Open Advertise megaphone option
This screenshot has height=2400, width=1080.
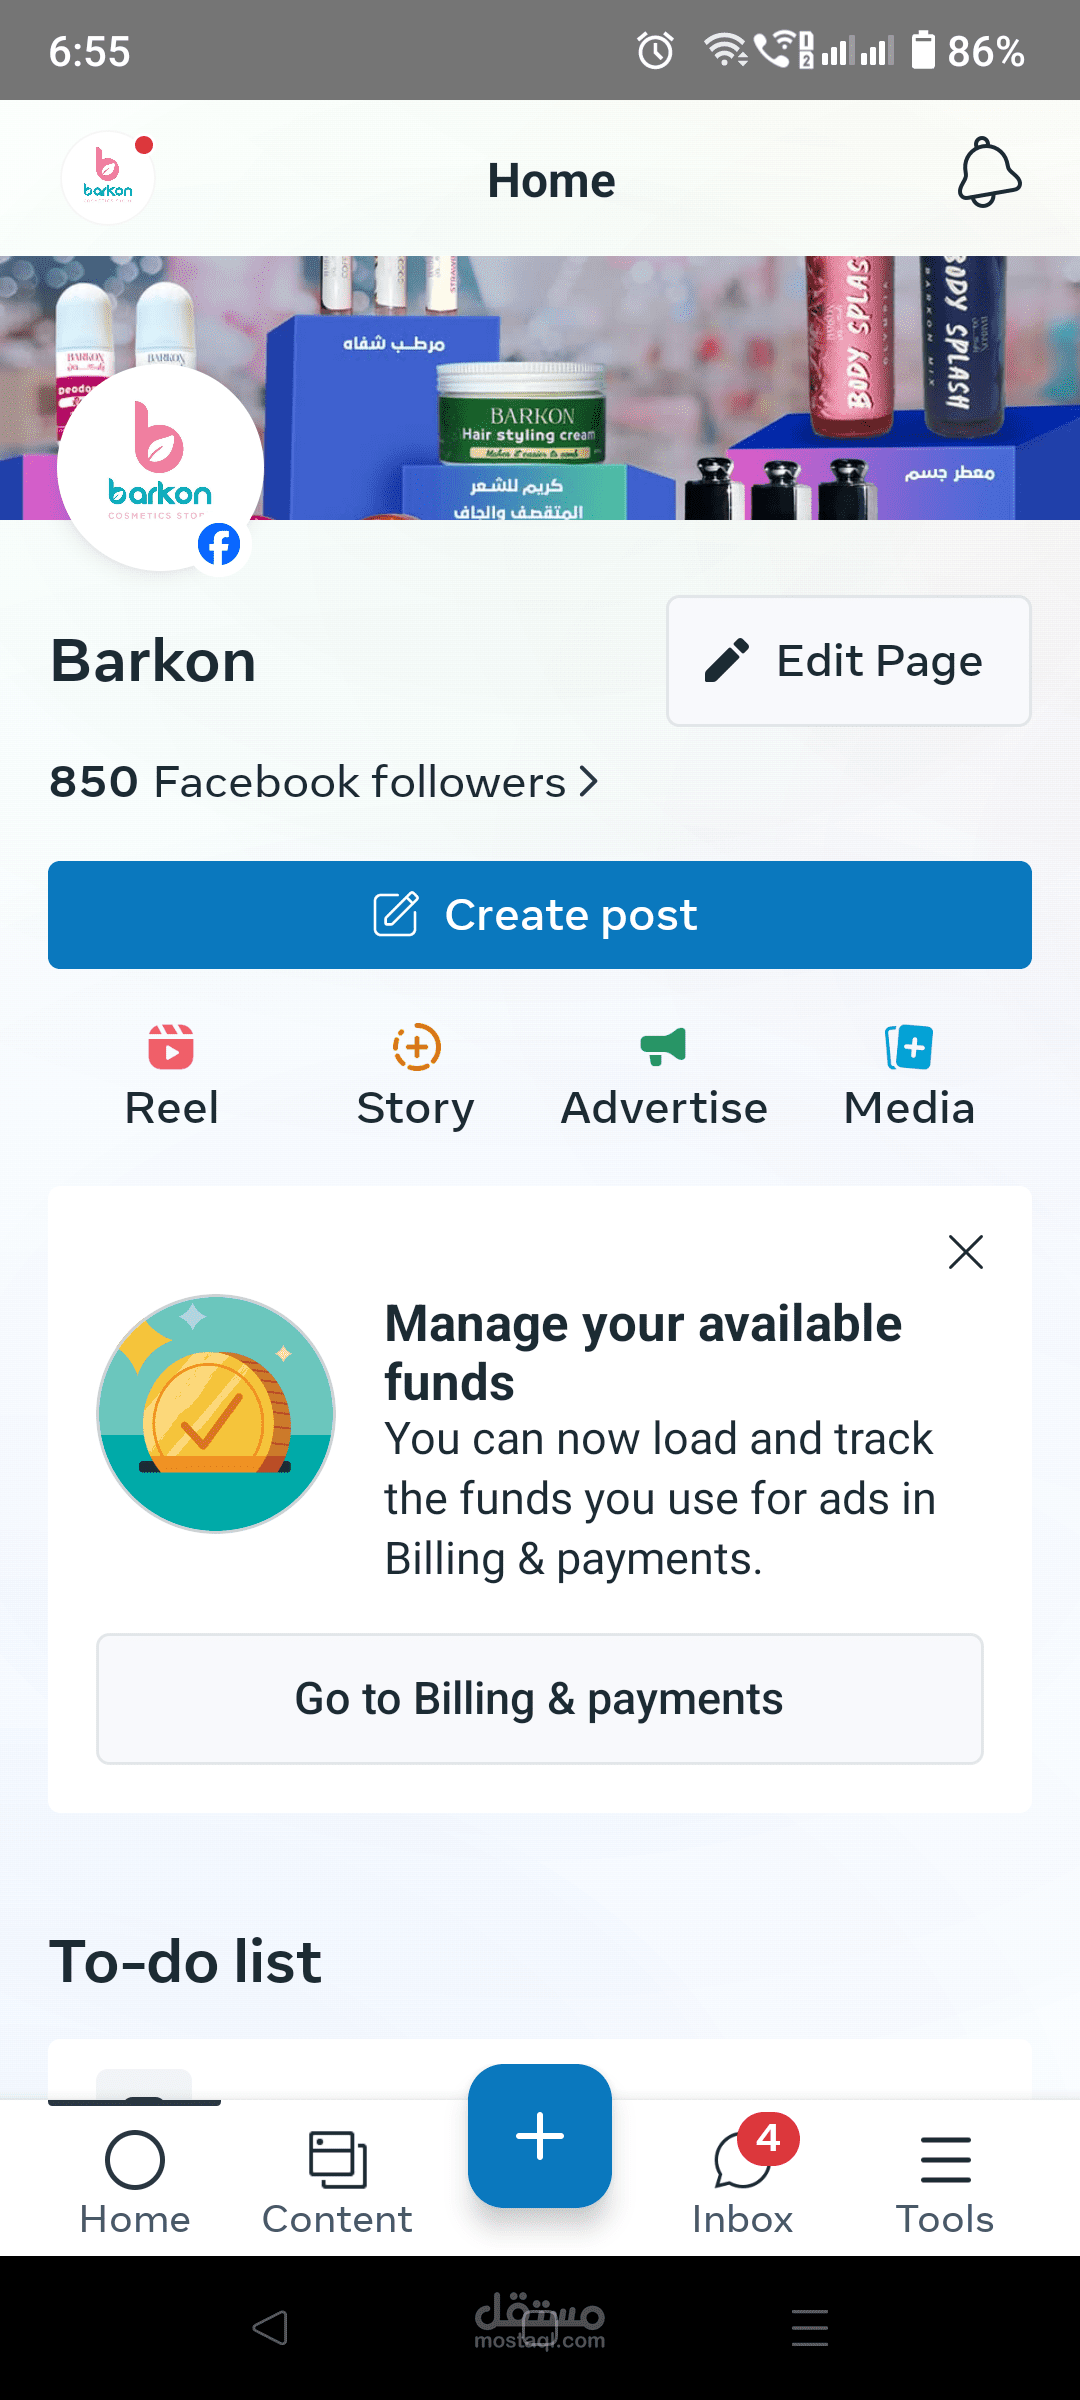click(664, 1077)
